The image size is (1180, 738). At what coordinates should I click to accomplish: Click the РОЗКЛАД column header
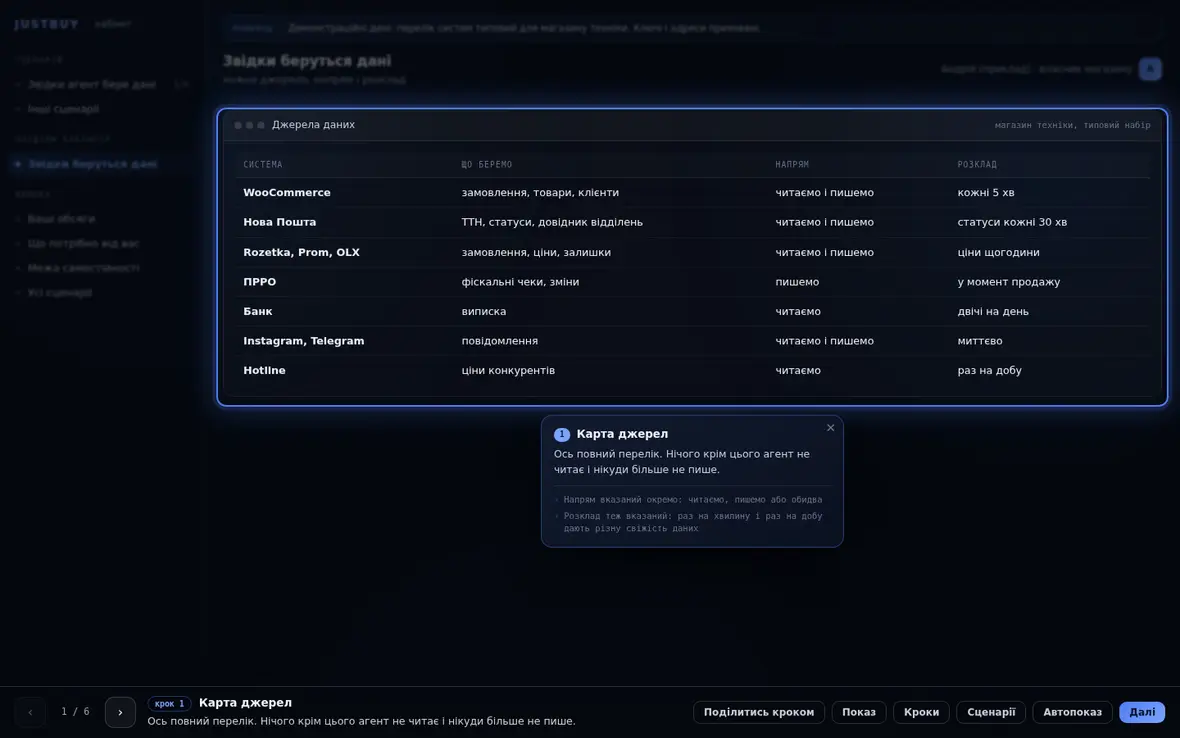tap(977, 164)
